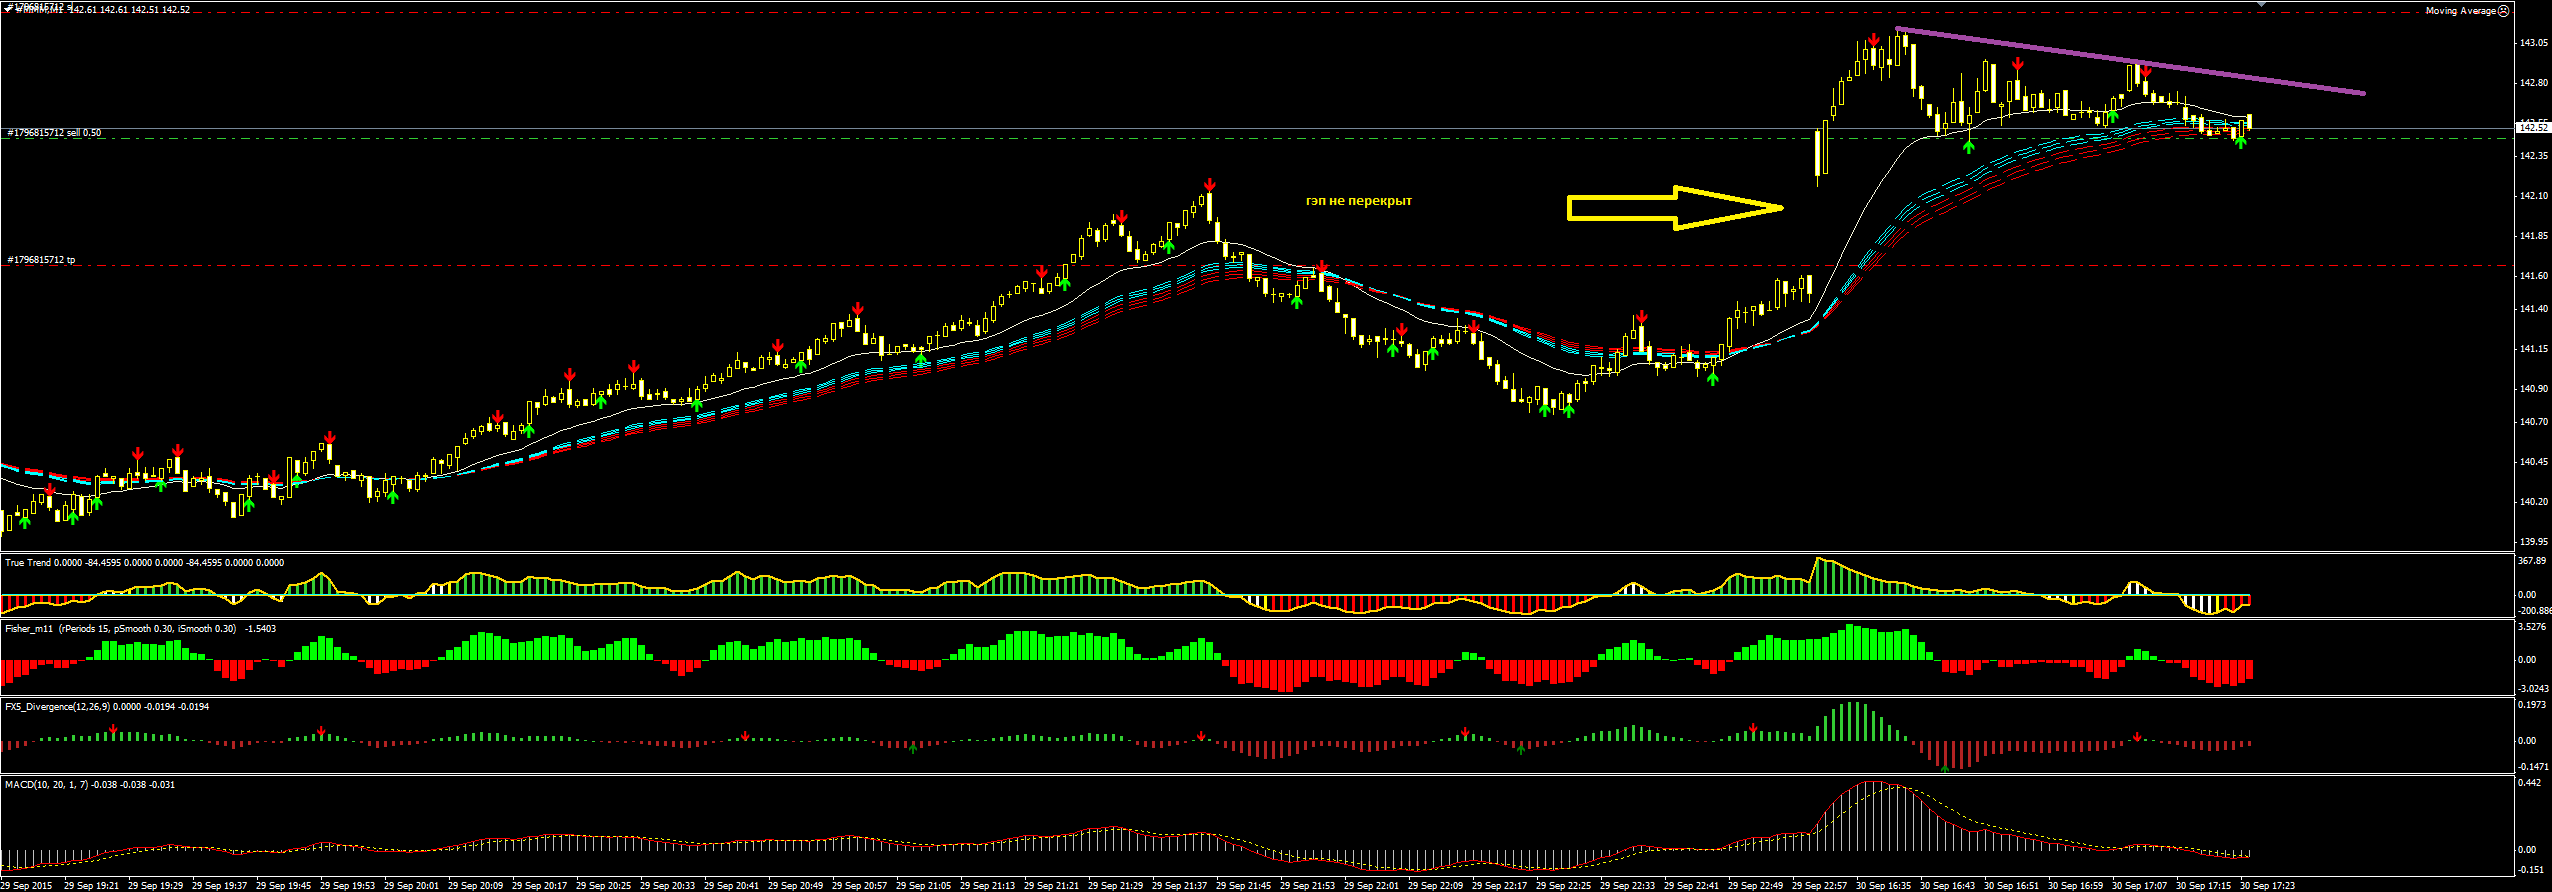
Task: Select the '#1796815712 tp' take-profit label
Action: pyautogui.click(x=41, y=260)
